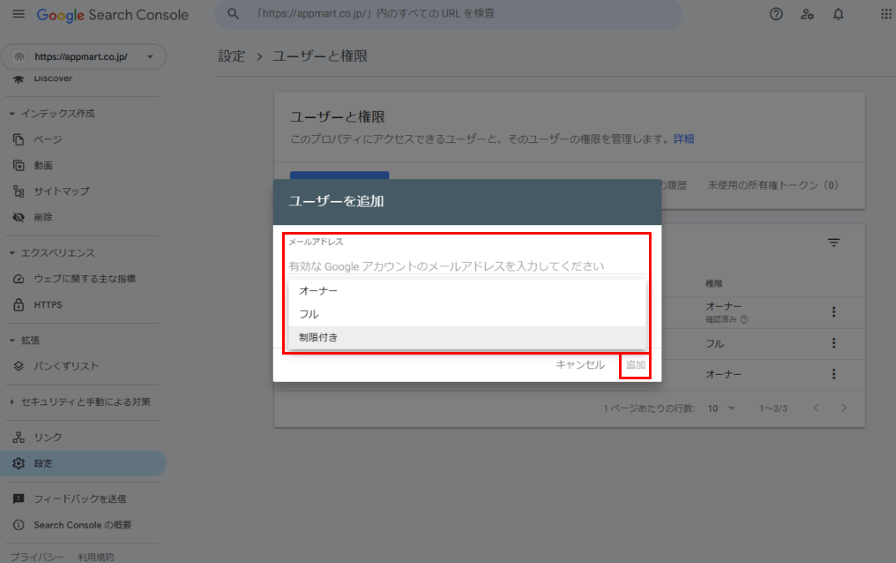Open more options for last オーナー row

pyautogui.click(x=834, y=374)
